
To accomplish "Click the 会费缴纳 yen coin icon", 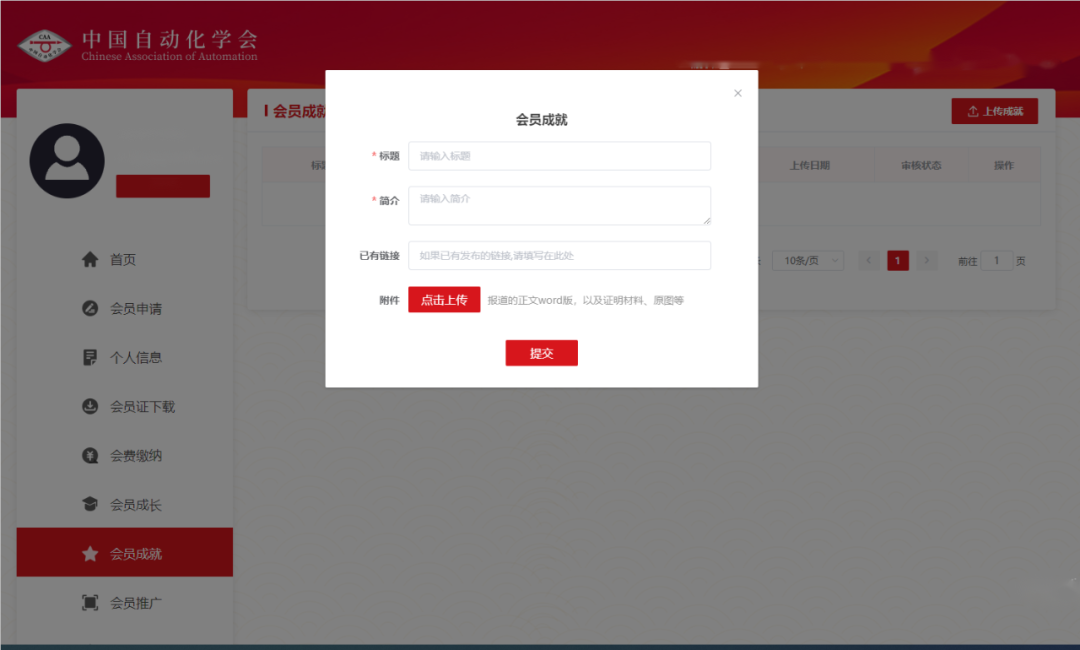I will coord(90,456).
